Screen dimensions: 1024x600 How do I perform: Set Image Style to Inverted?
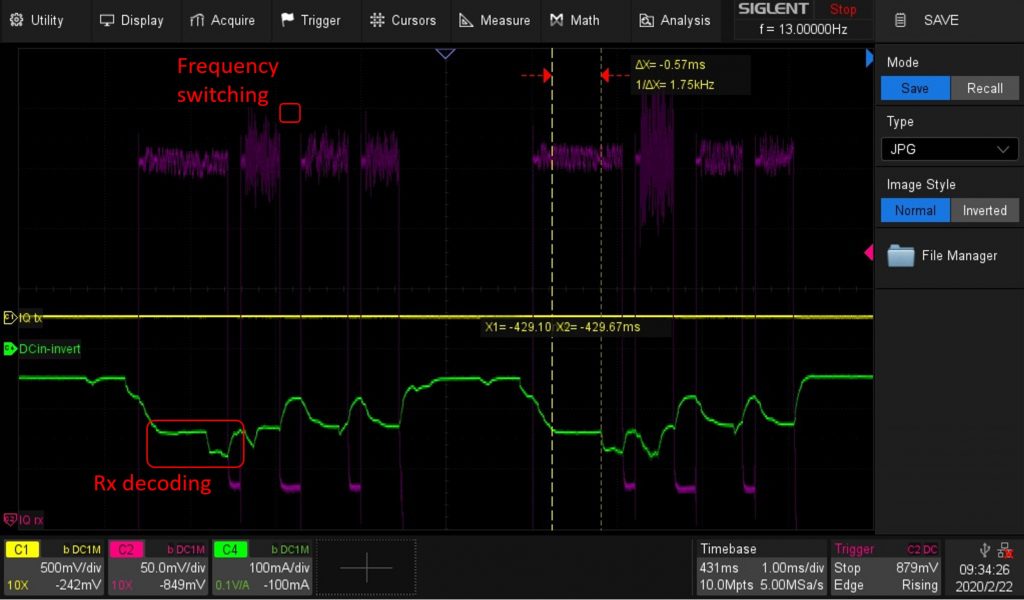coord(984,211)
